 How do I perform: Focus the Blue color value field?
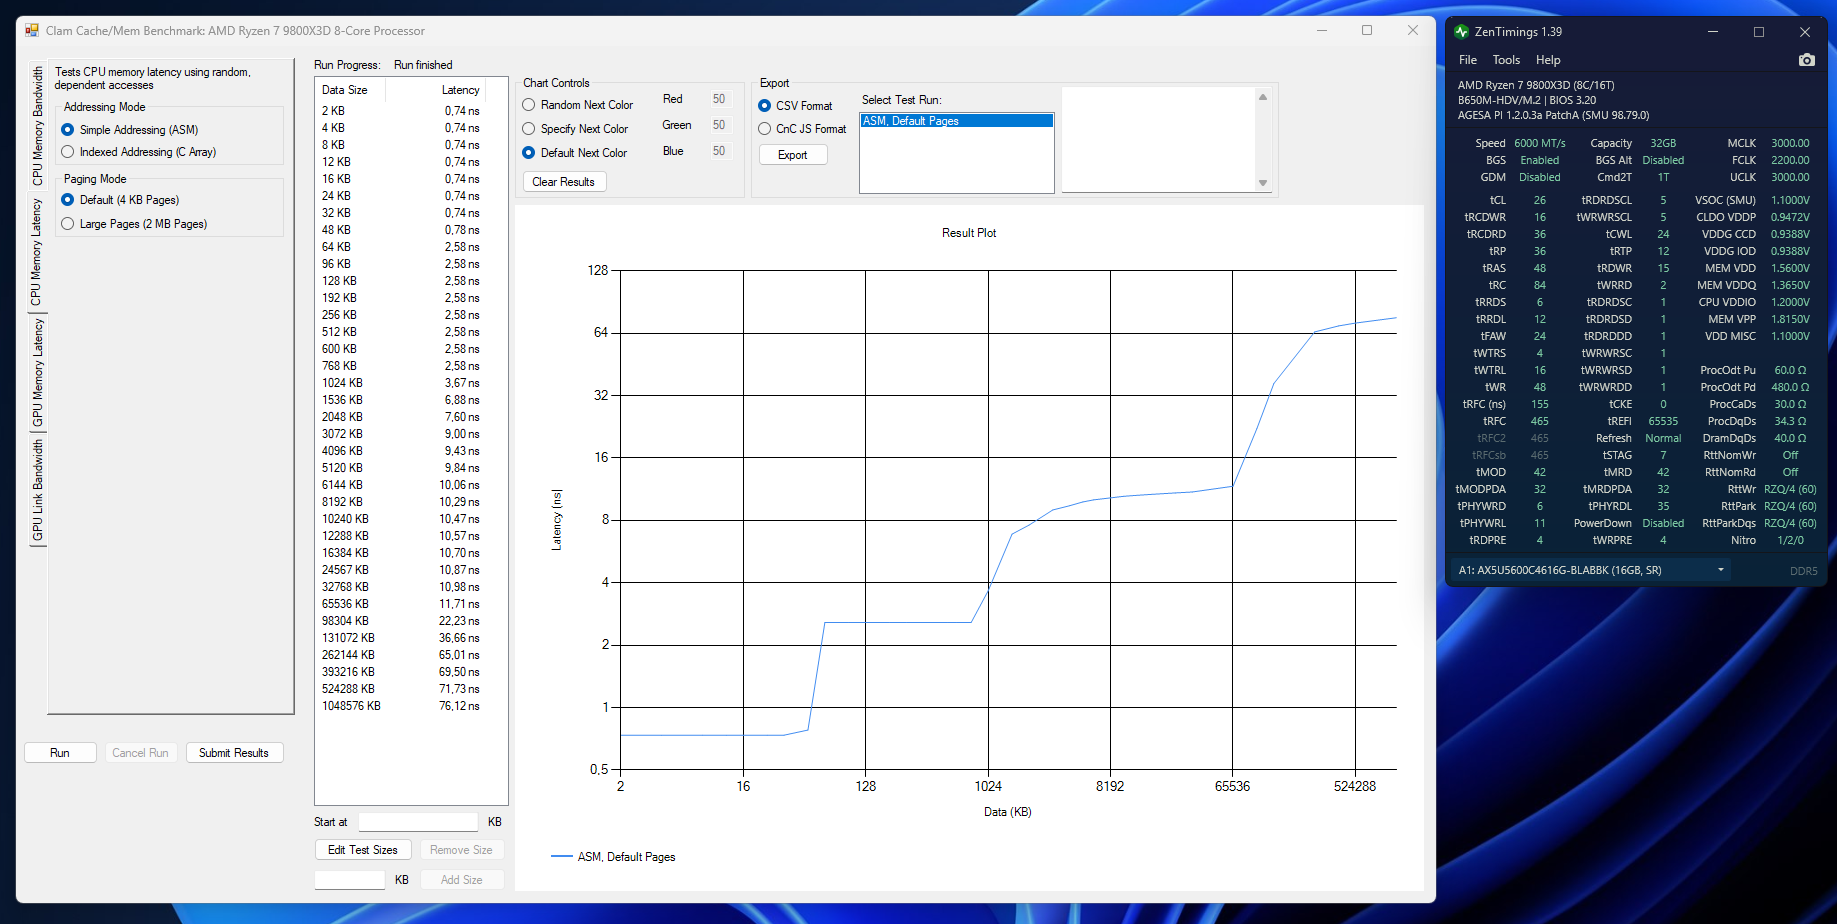pyautogui.click(x=719, y=151)
